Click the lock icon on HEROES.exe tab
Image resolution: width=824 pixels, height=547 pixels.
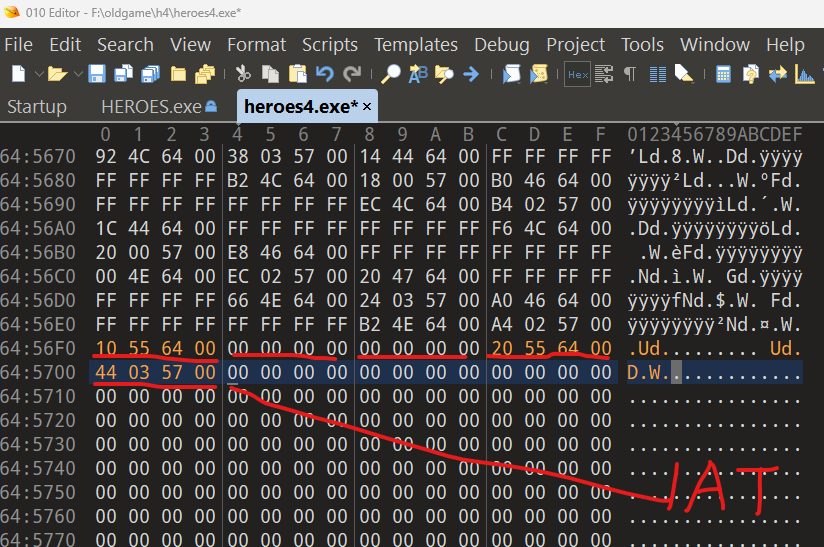click(x=211, y=106)
